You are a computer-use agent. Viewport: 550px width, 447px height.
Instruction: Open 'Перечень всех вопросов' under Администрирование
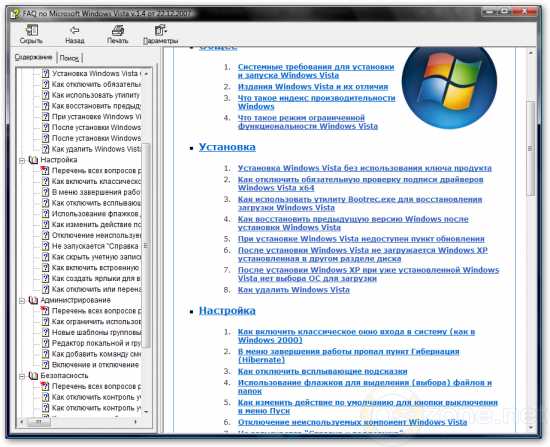[96, 311]
